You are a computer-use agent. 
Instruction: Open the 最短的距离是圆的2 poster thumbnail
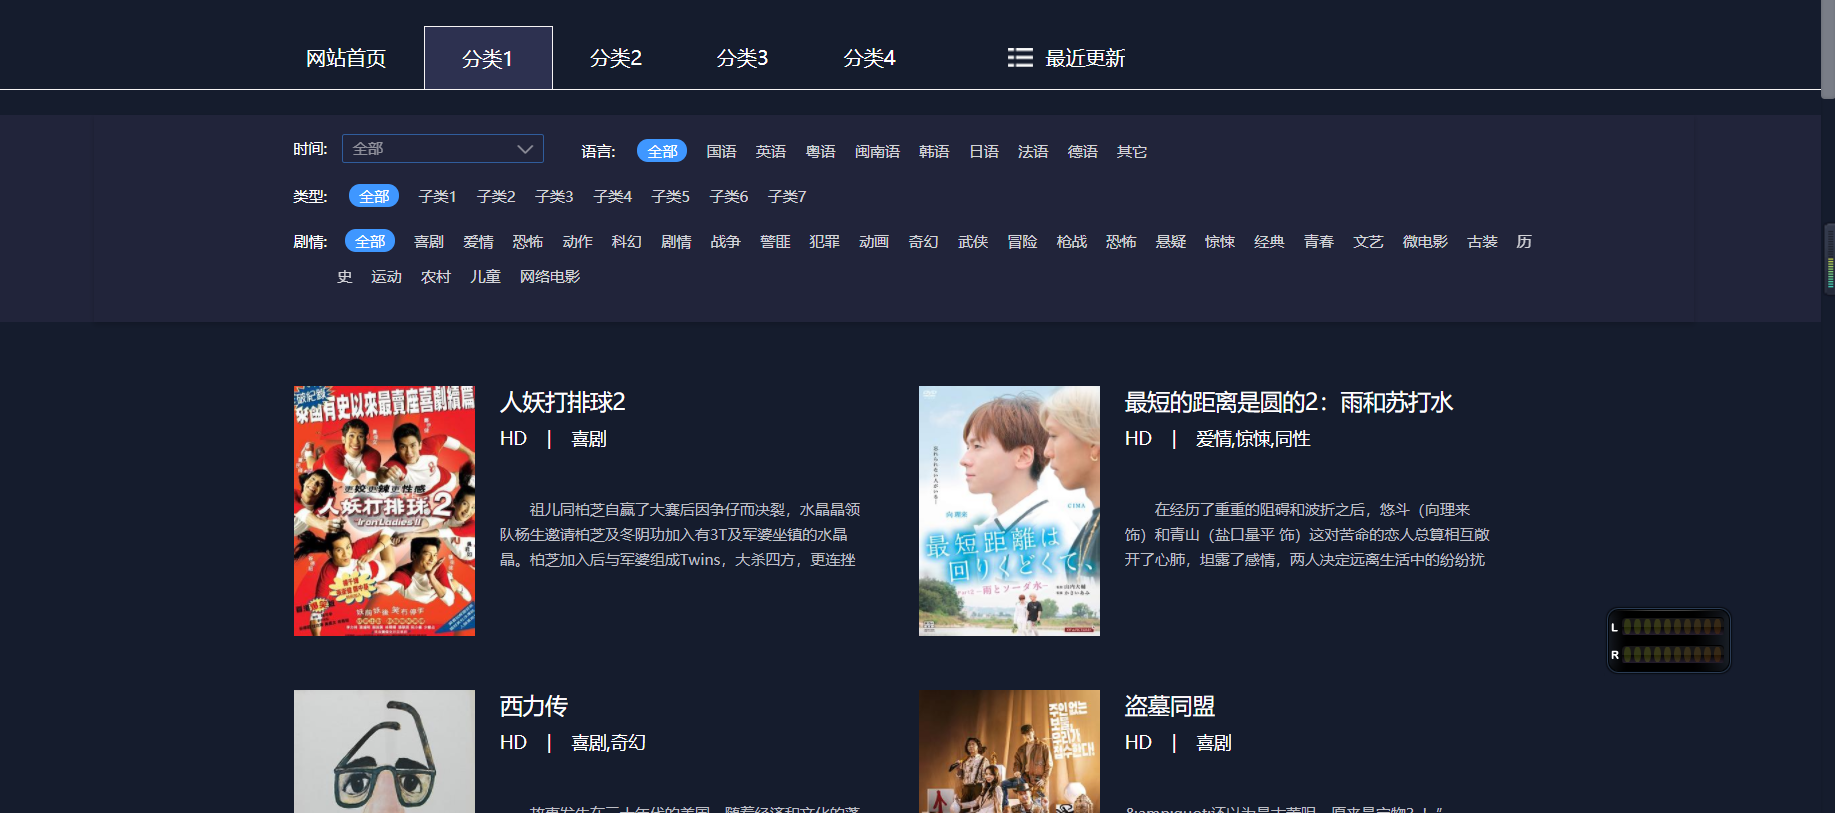pyautogui.click(x=1009, y=510)
